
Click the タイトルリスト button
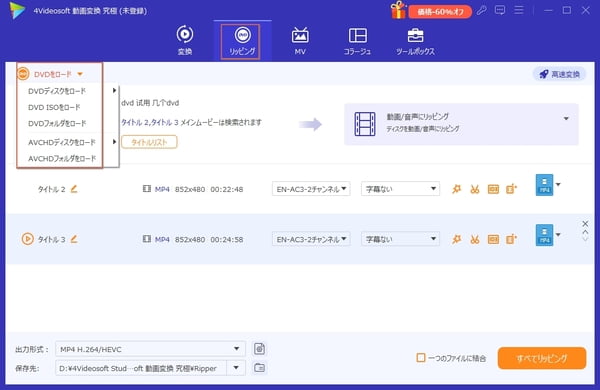point(149,142)
